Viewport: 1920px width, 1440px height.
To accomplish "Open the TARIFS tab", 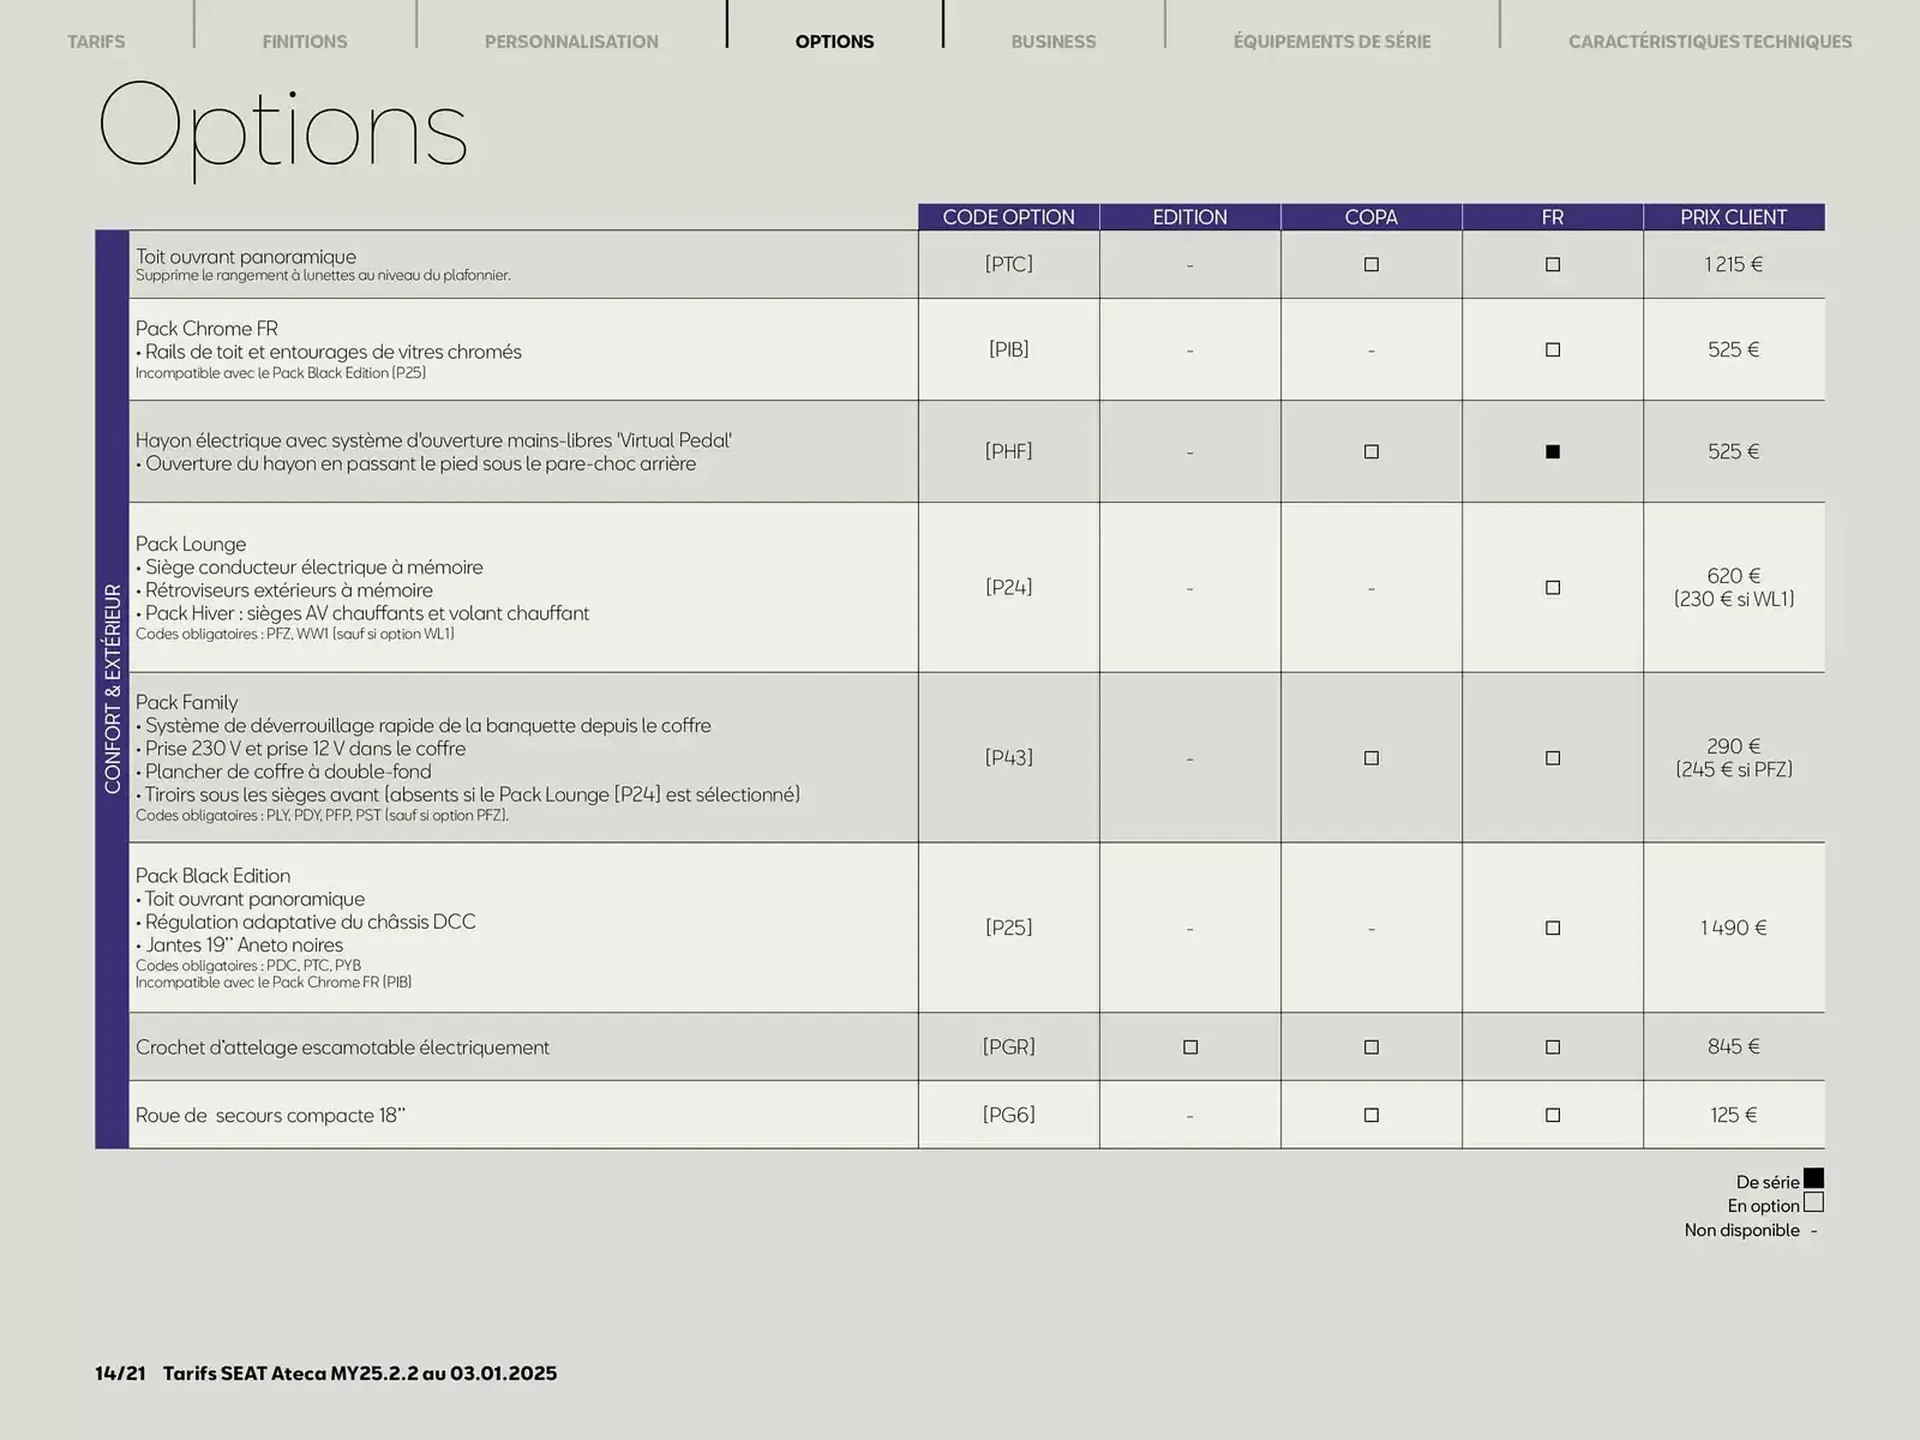I will (x=96, y=41).
